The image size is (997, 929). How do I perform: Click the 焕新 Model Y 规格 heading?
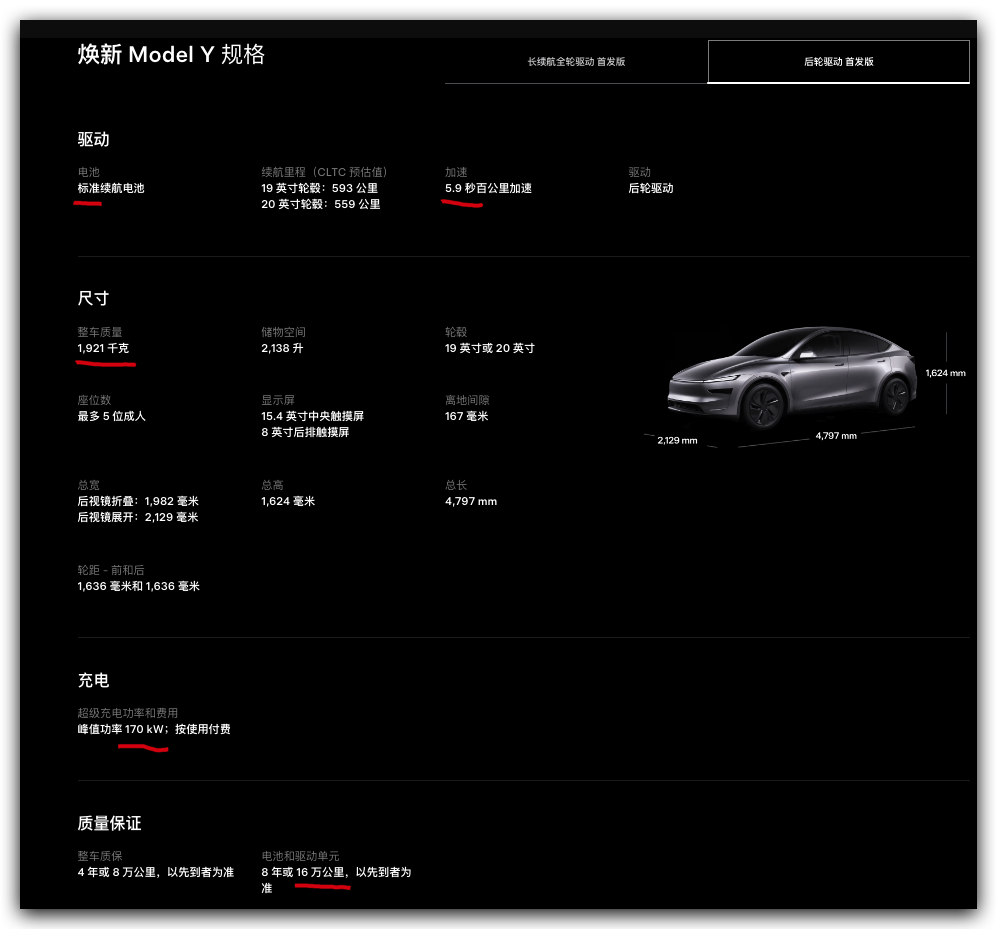[171, 54]
